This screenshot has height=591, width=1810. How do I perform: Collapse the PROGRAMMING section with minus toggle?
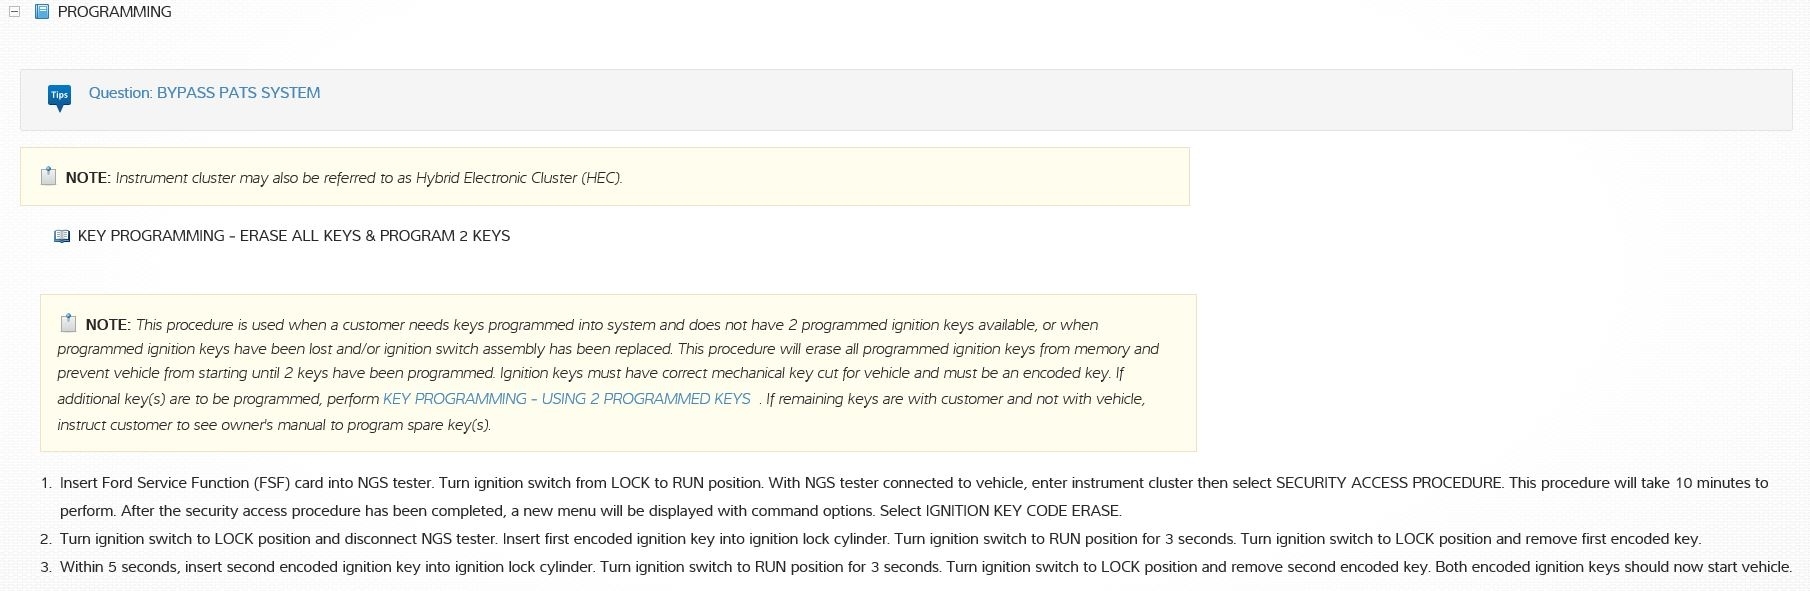coord(15,12)
